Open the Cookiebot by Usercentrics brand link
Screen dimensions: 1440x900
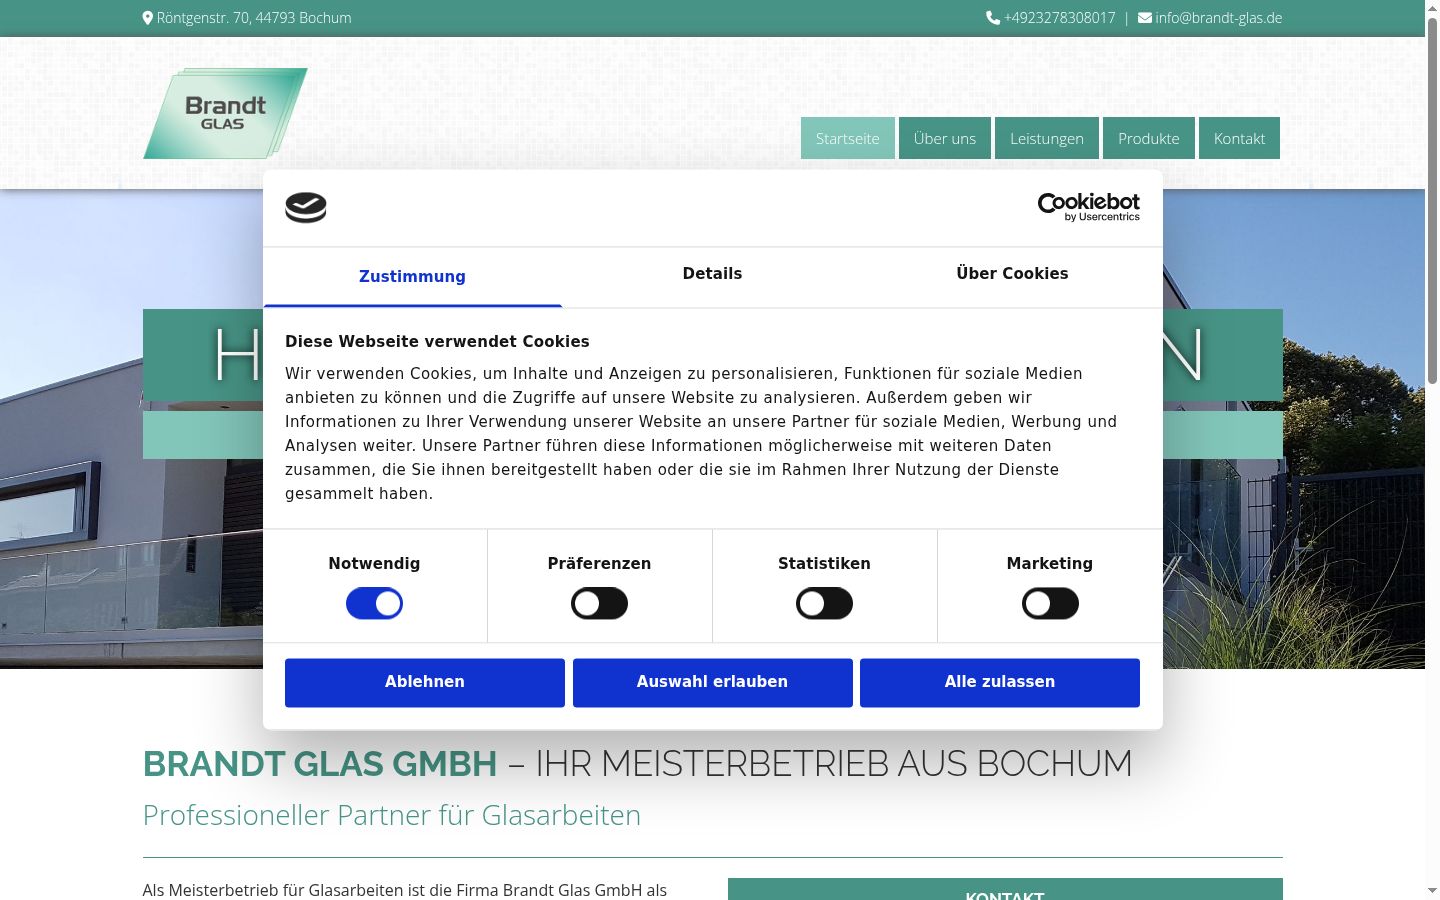[1089, 207]
